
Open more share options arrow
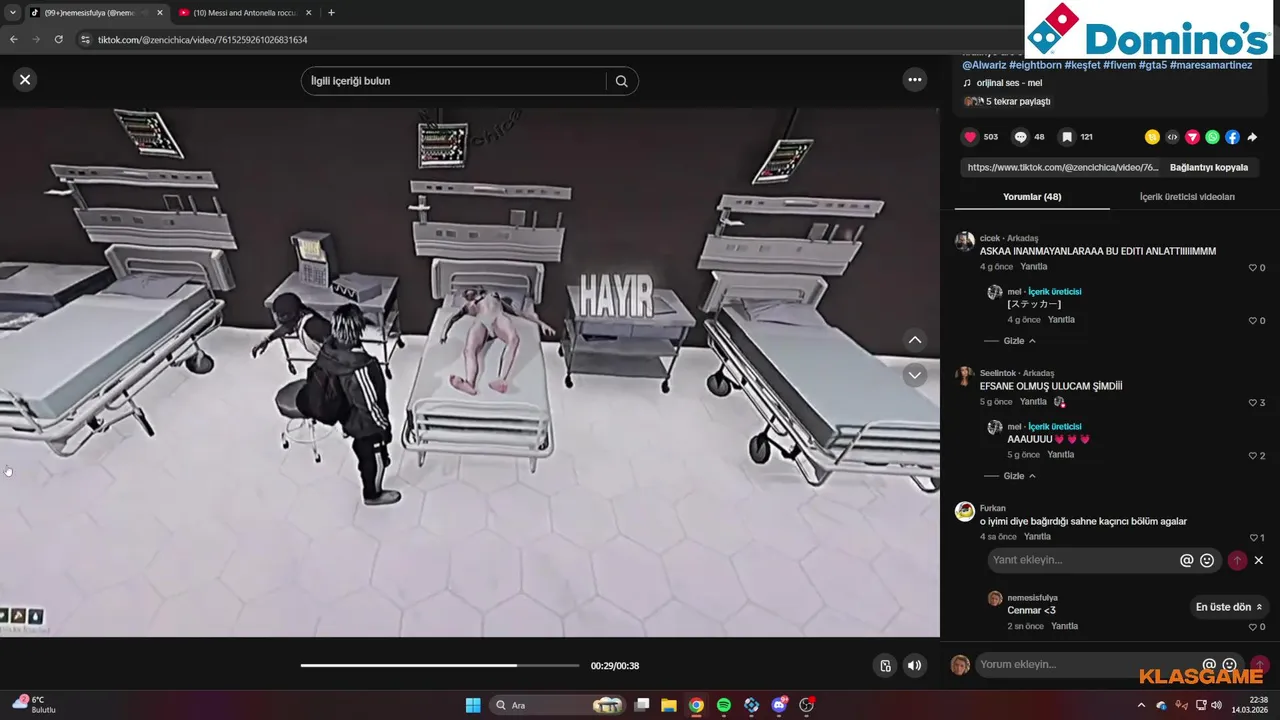1252,137
